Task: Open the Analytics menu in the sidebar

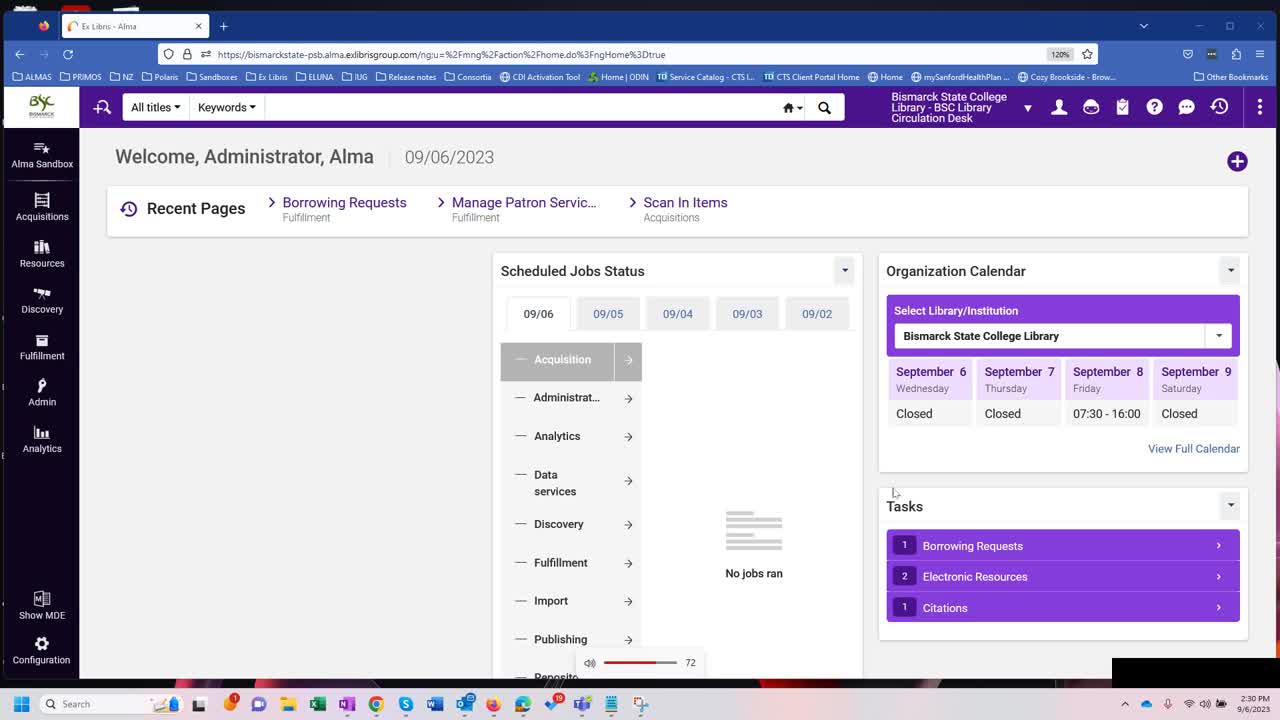Action: (x=42, y=439)
